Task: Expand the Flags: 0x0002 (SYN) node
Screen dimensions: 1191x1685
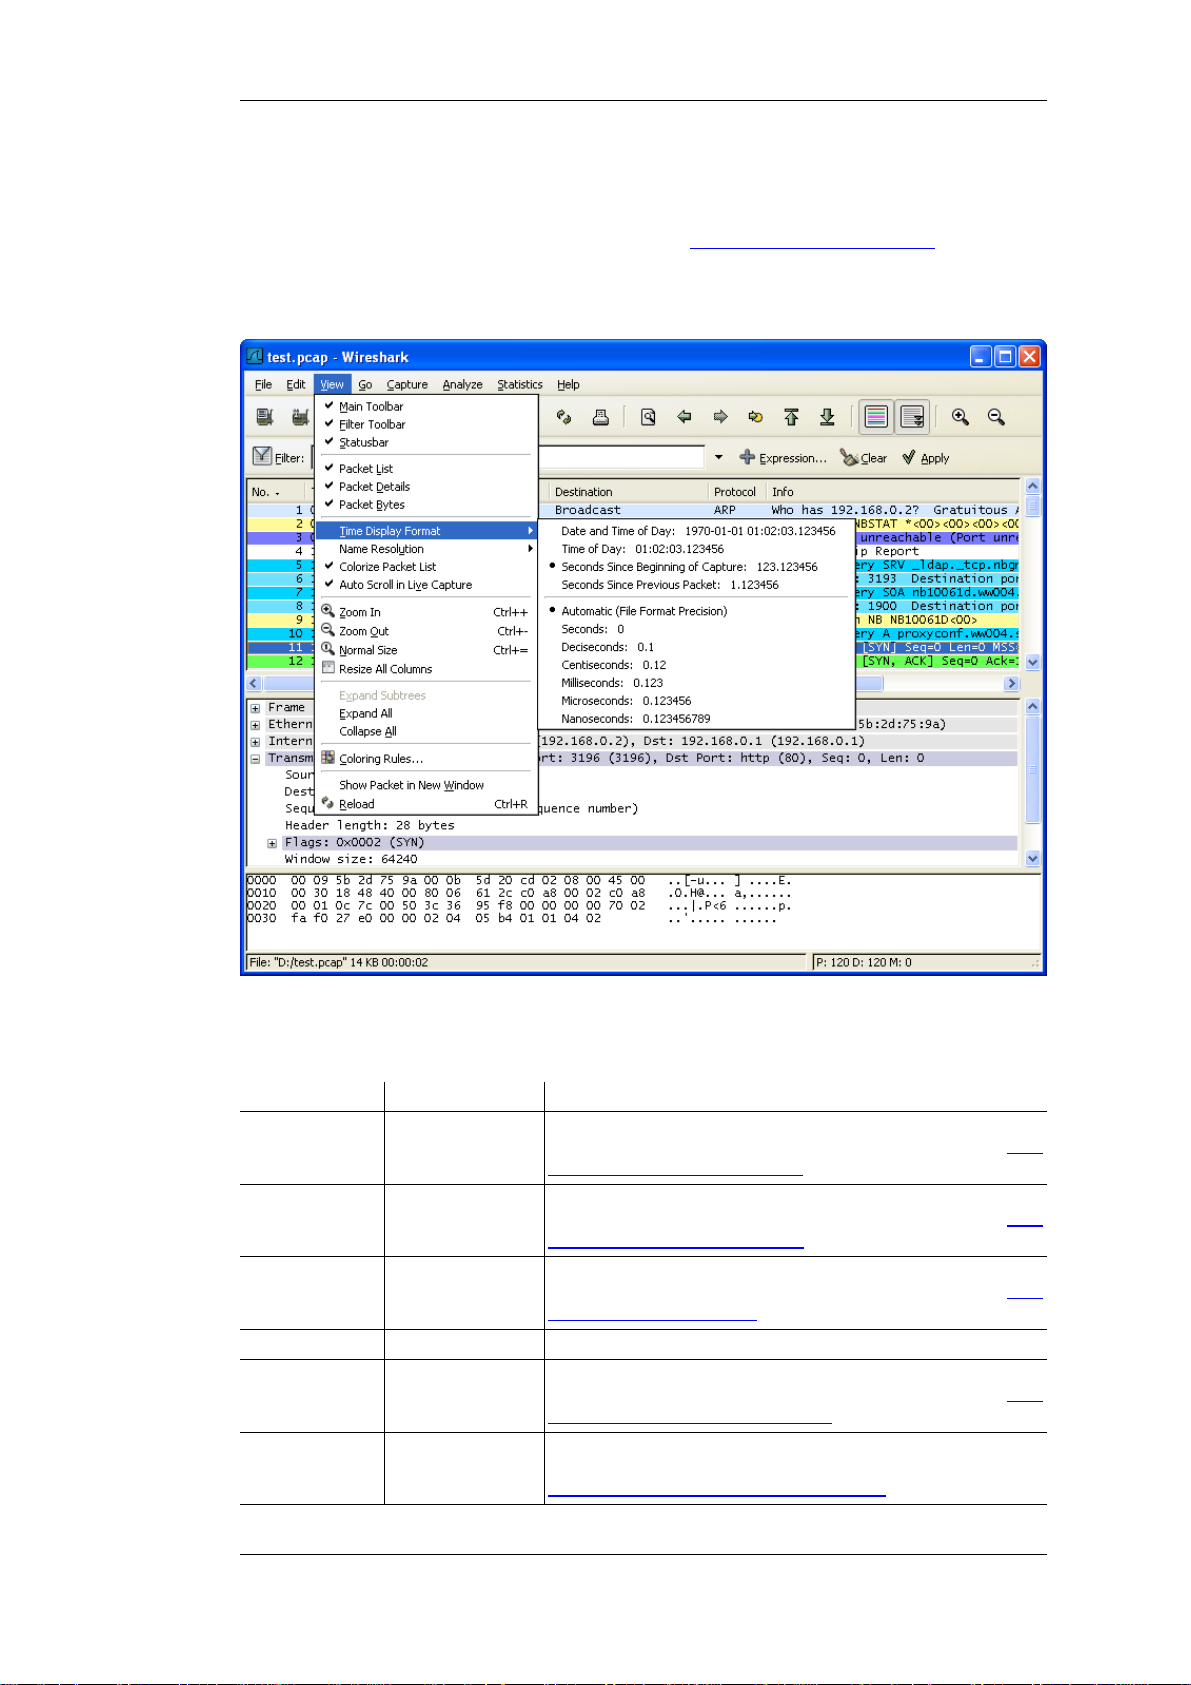Action: tap(272, 843)
